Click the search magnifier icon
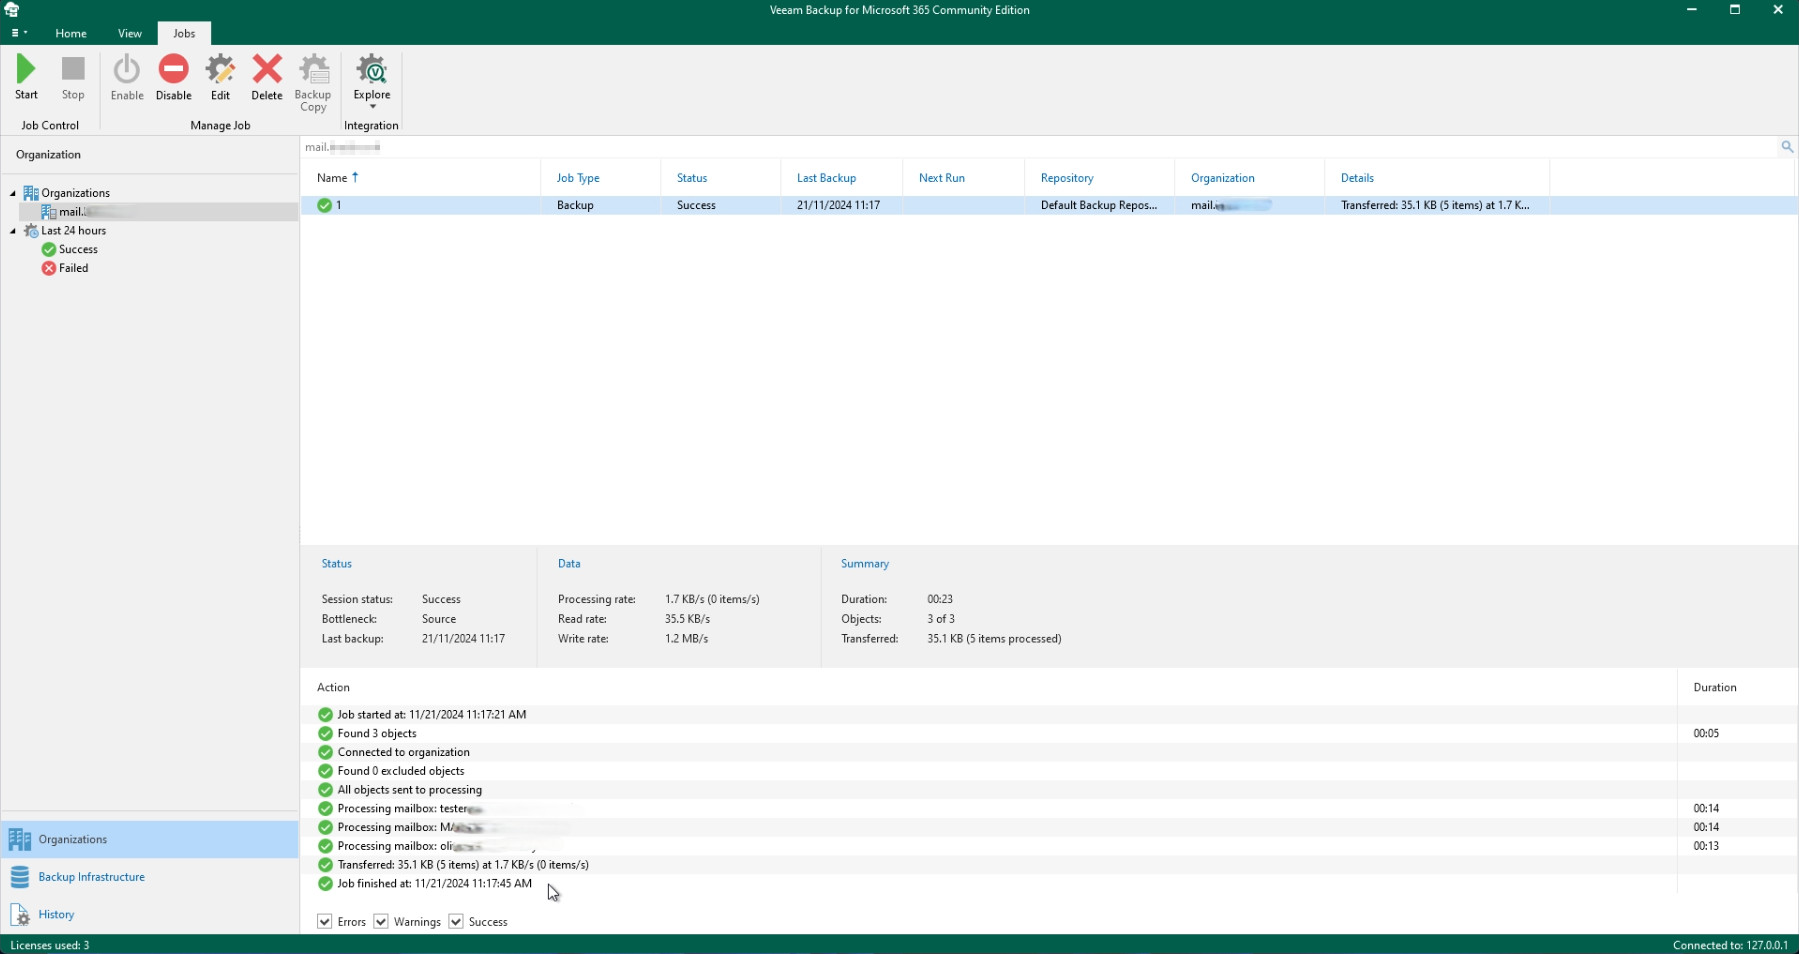The image size is (1799, 954). [x=1787, y=146]
